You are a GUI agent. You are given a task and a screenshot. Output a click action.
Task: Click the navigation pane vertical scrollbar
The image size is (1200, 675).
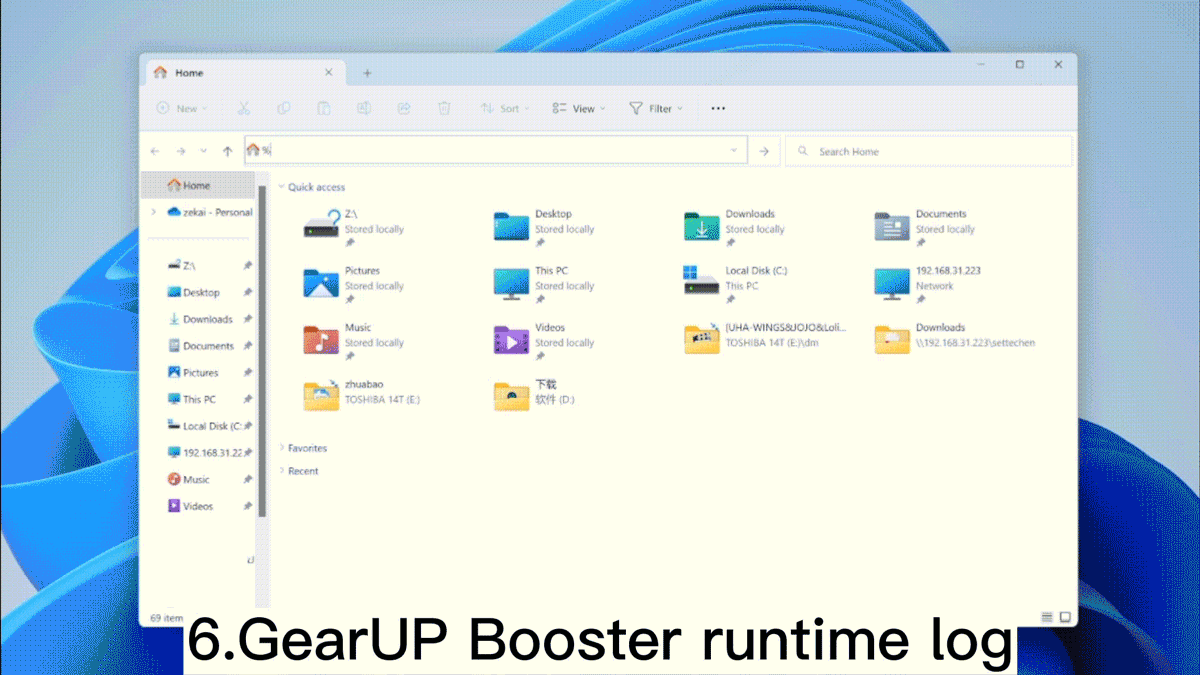262,350
